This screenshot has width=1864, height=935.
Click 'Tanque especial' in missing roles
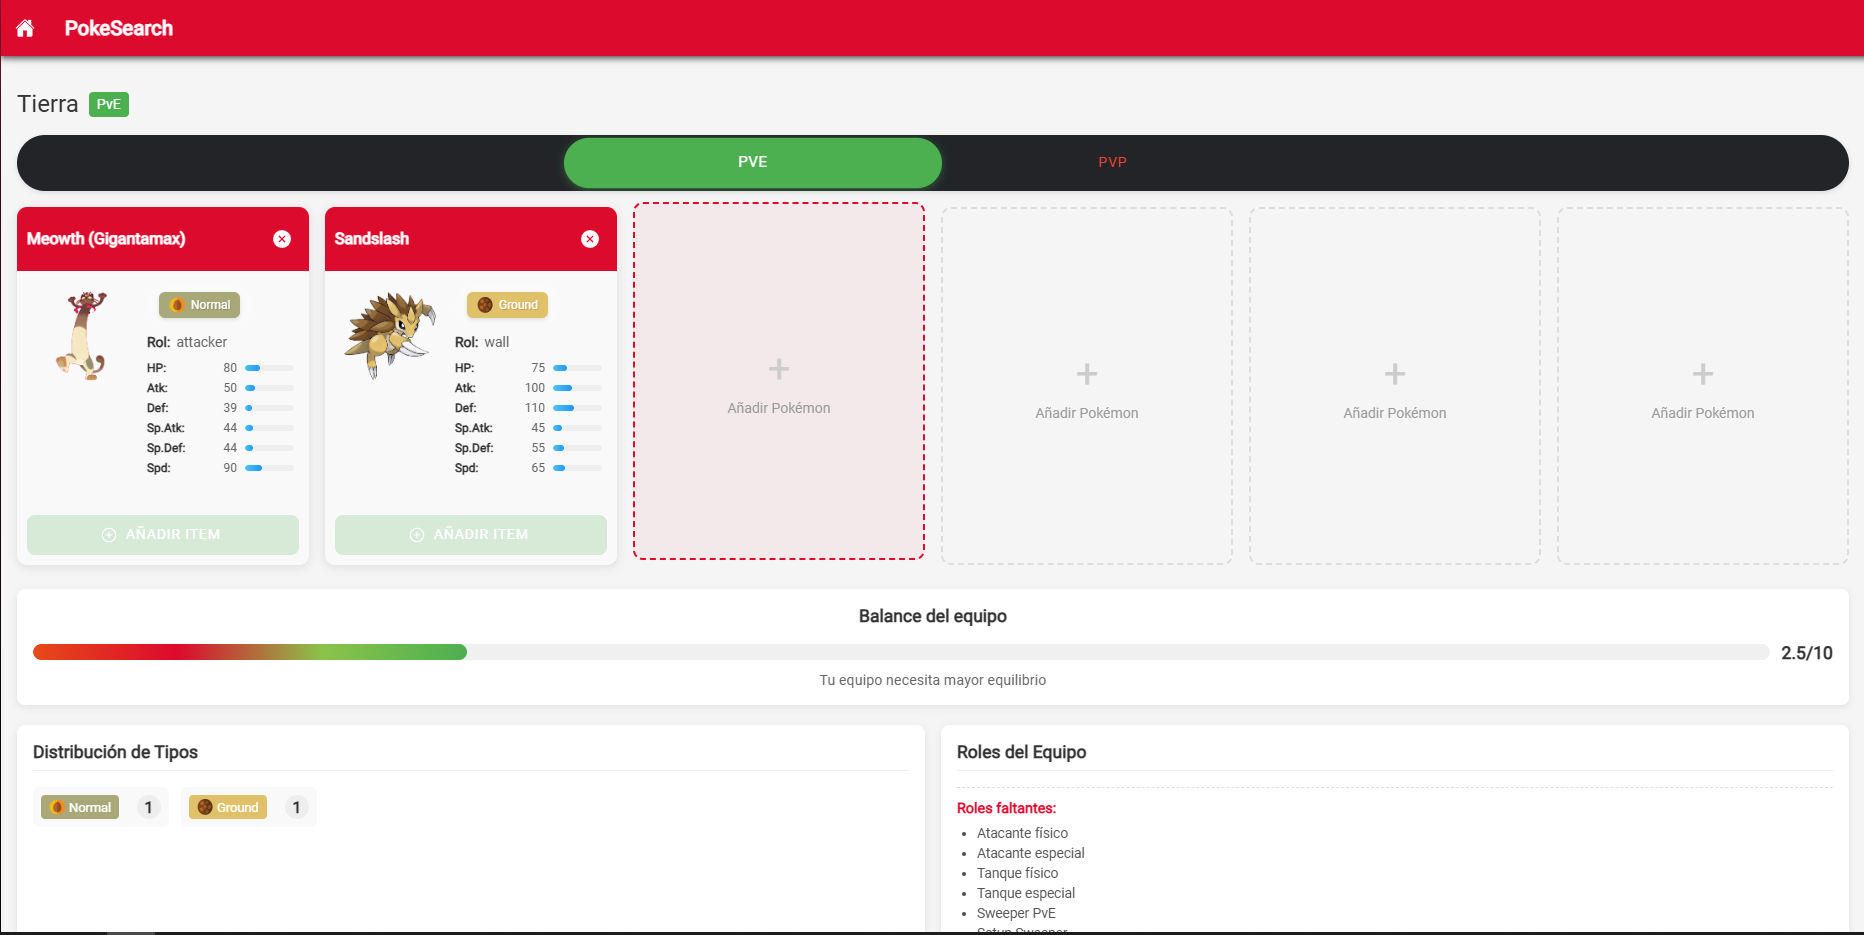(1026, 893)
